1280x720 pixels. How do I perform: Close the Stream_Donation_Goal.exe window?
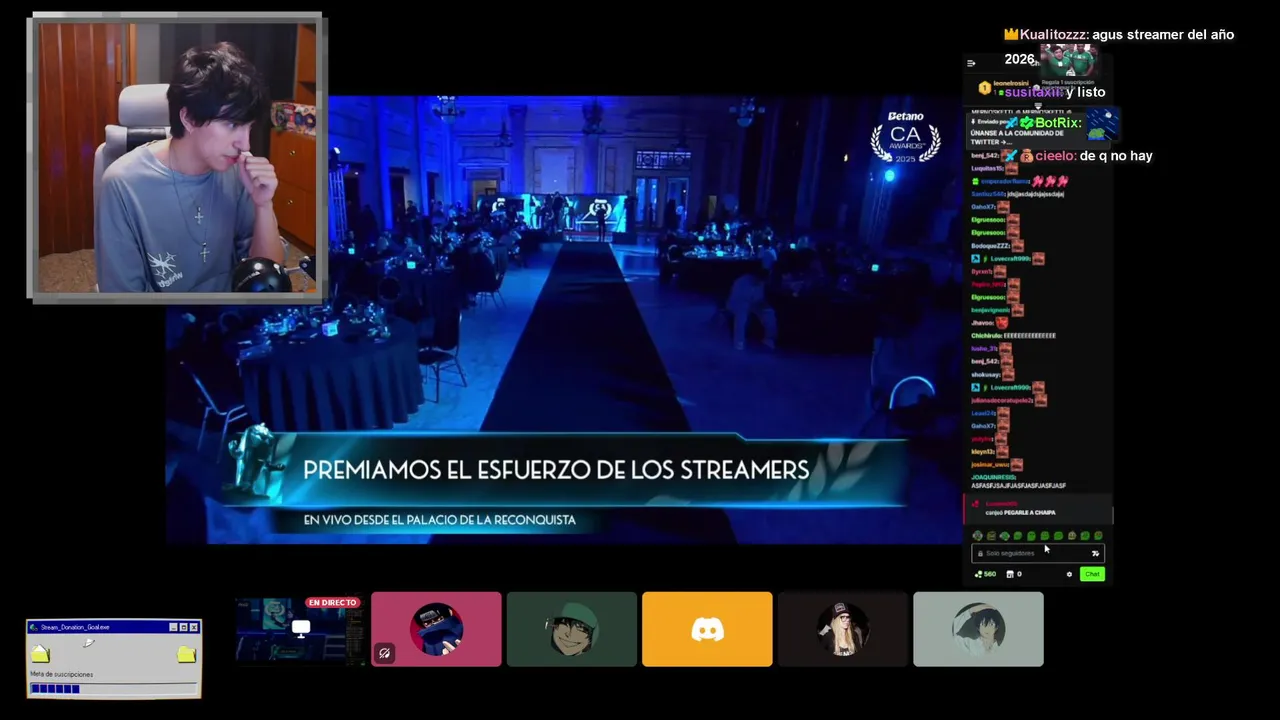pos(194,627)
